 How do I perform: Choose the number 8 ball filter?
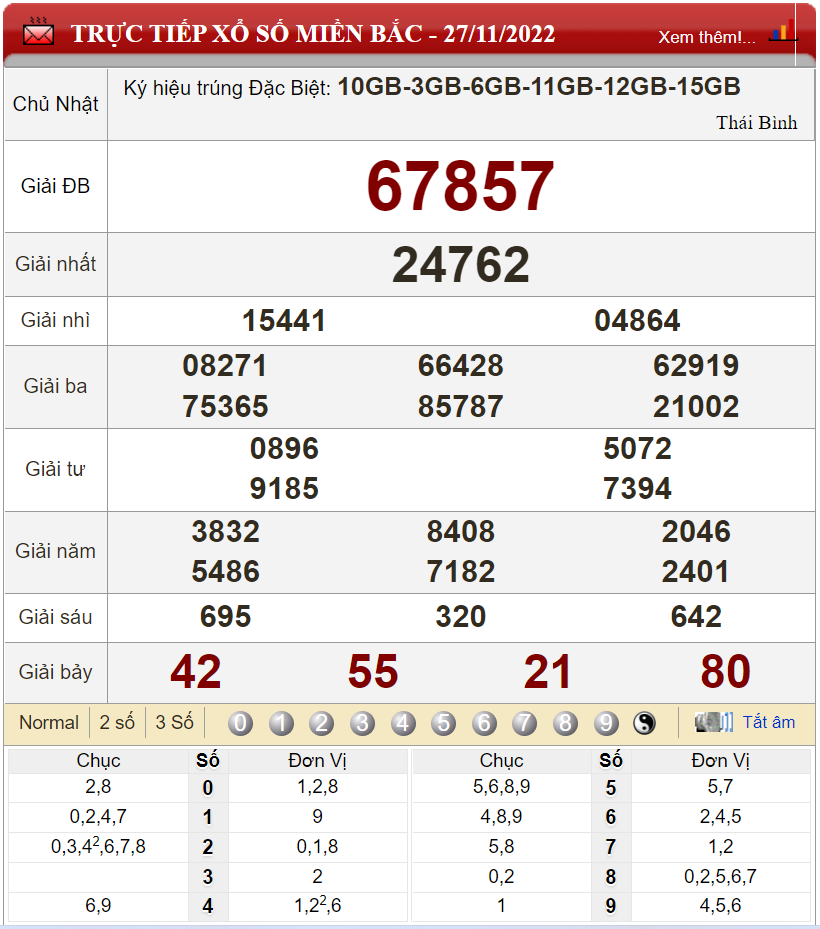point(565,723)
